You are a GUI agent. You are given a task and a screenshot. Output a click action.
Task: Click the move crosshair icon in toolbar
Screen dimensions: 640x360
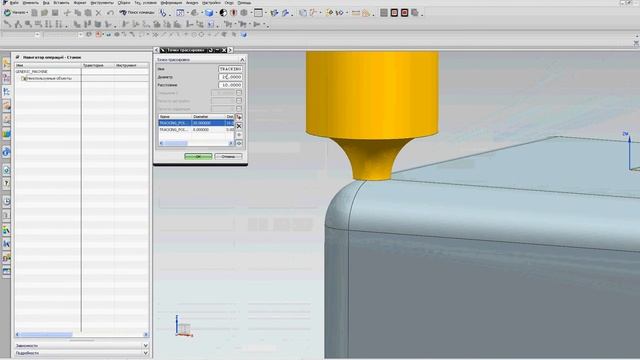click(x=67, y=13)
